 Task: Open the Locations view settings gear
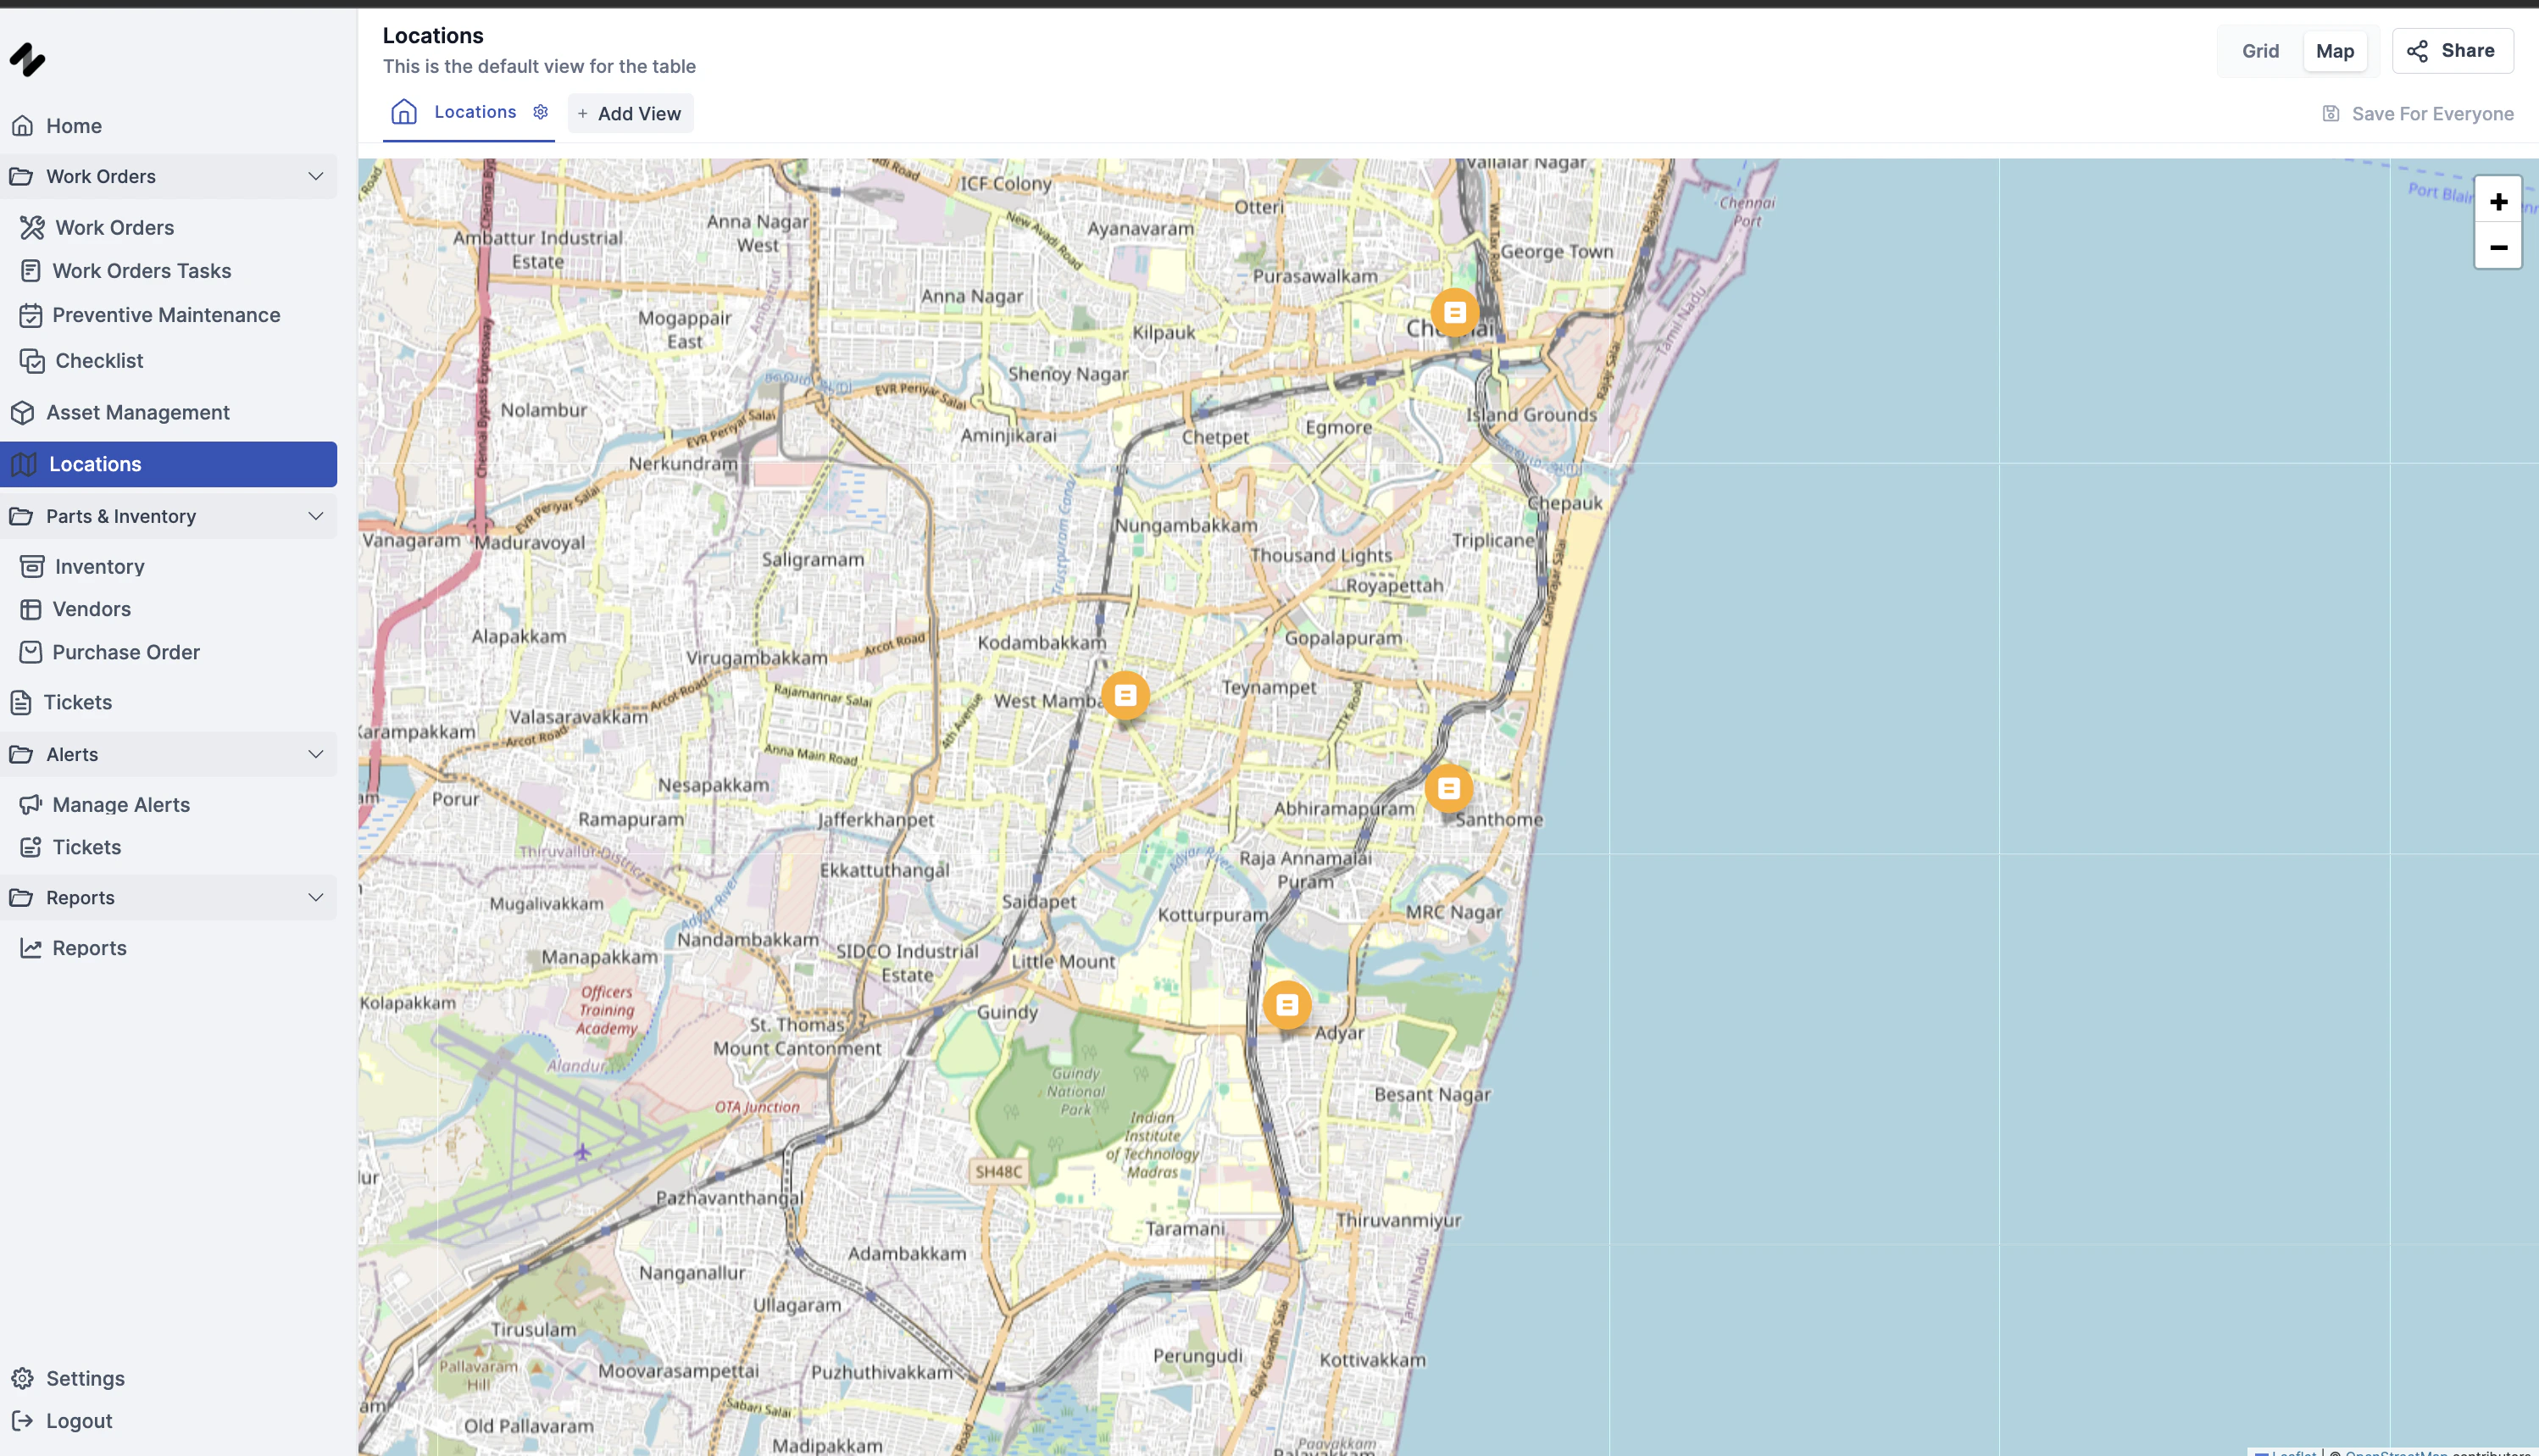540,111
